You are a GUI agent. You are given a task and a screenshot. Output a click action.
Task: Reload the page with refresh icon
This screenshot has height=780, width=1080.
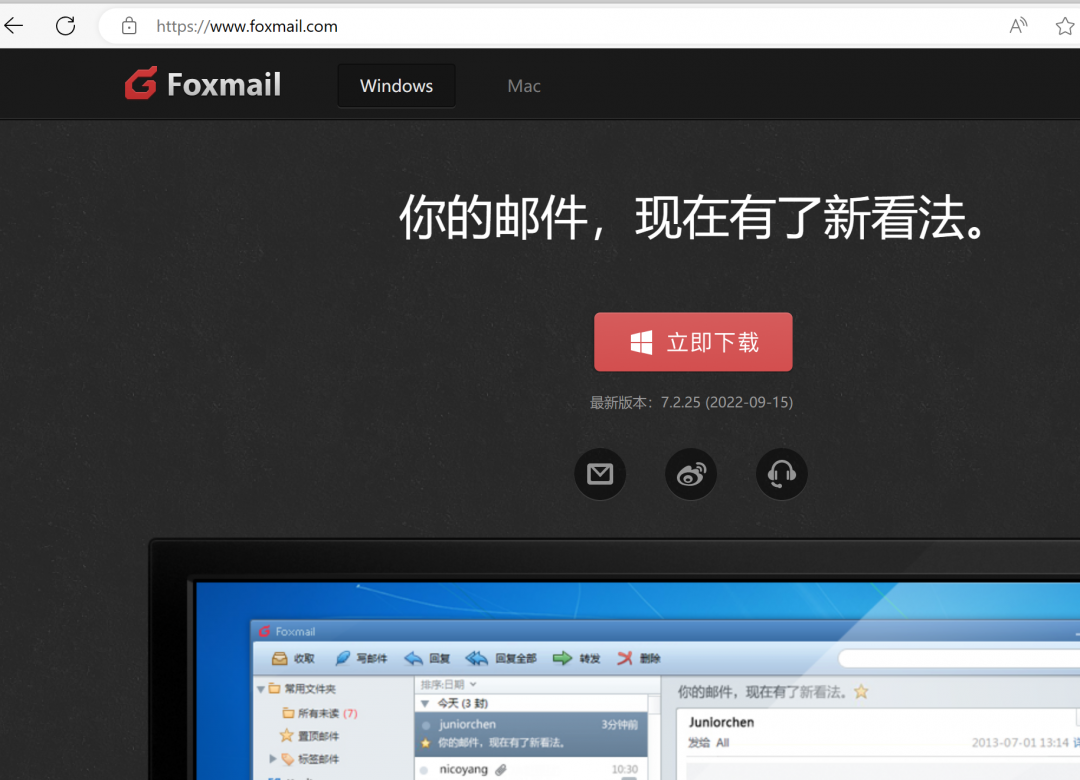tap(65, 26)
